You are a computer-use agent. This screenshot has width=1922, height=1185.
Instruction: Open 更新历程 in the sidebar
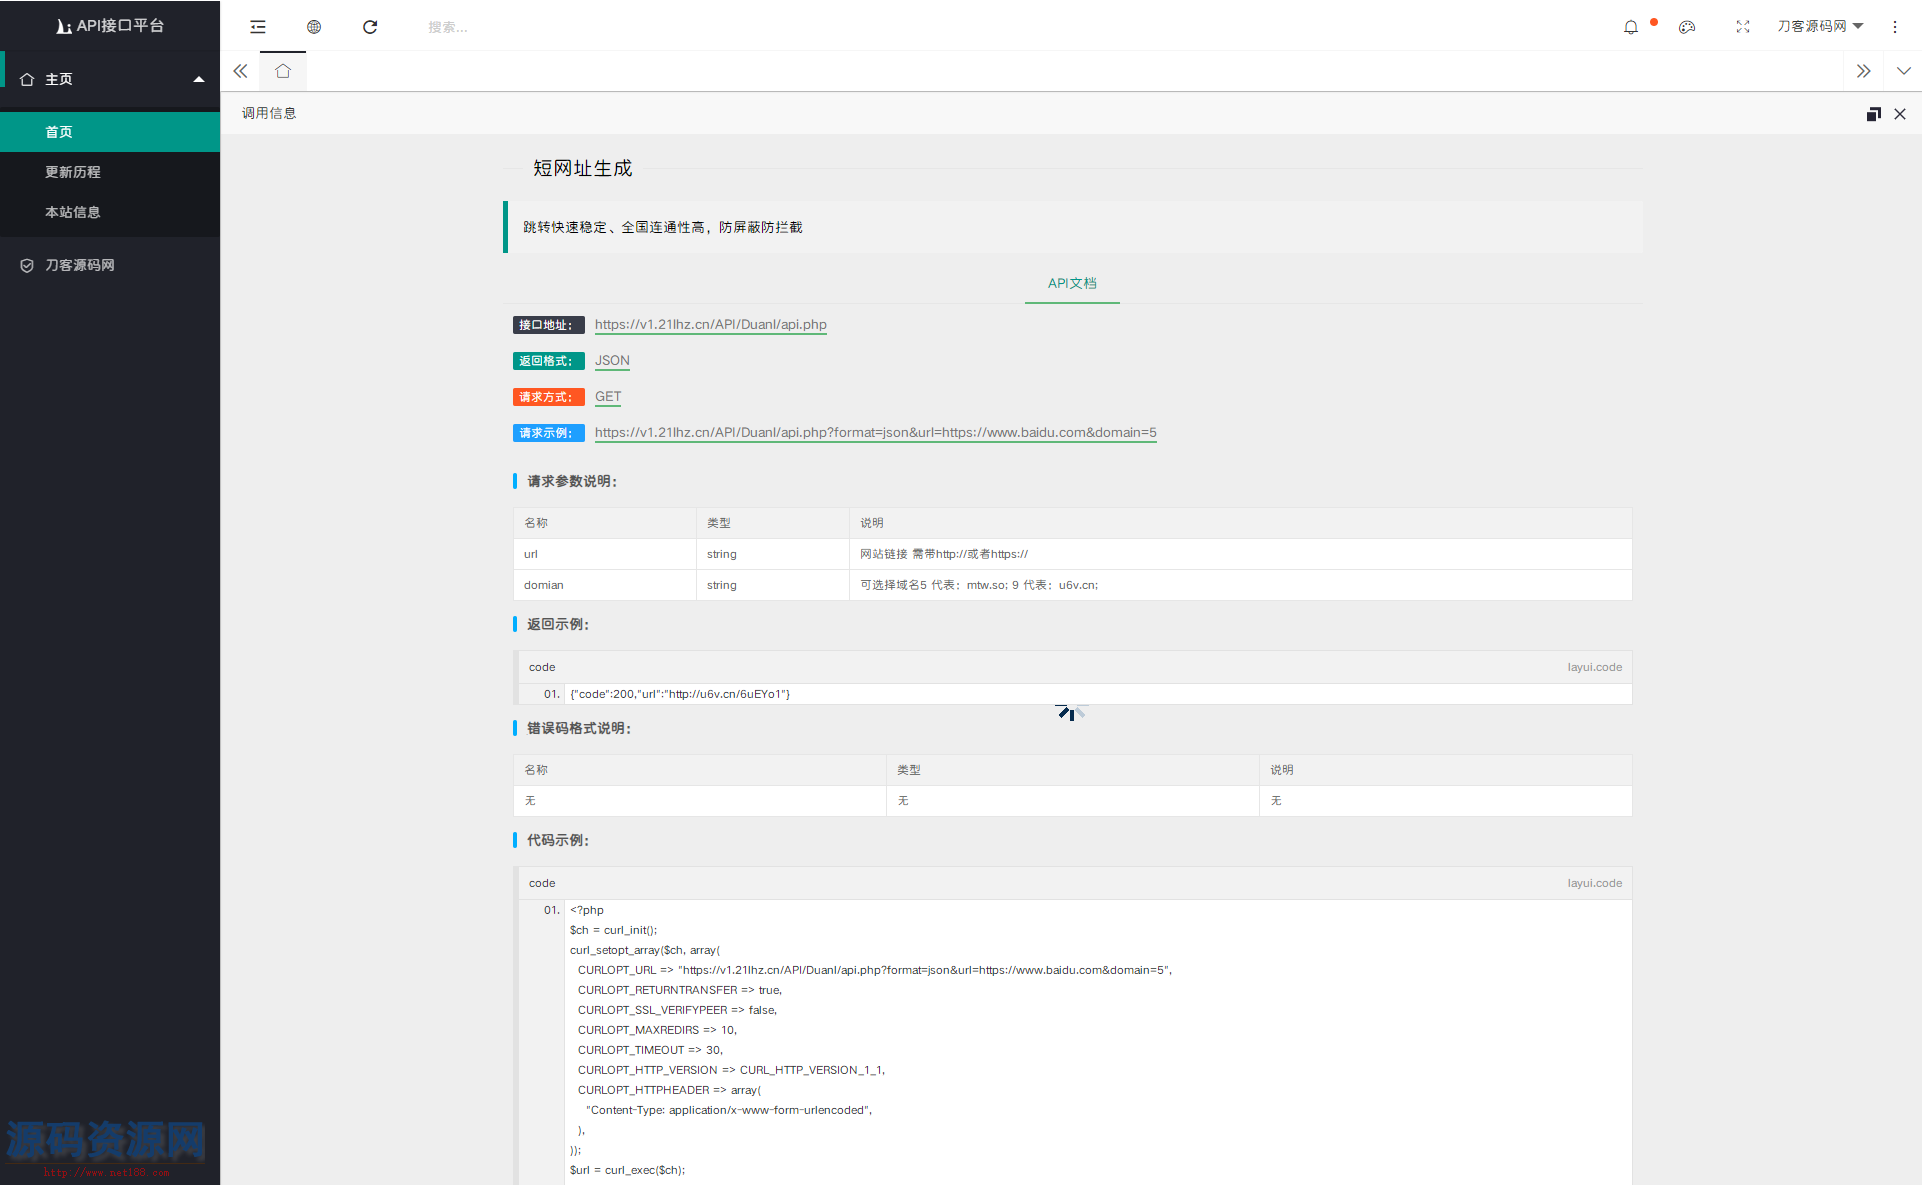point(110,172)
